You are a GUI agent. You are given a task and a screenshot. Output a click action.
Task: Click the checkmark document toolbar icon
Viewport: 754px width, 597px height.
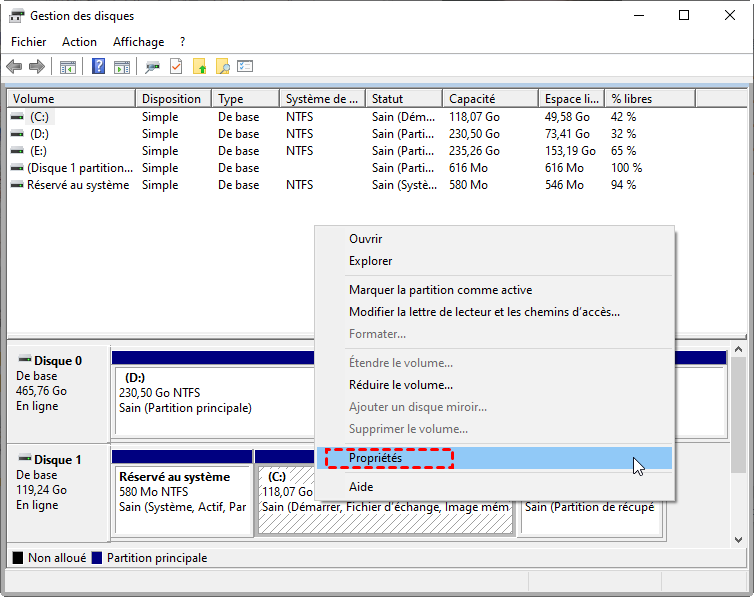176,67
